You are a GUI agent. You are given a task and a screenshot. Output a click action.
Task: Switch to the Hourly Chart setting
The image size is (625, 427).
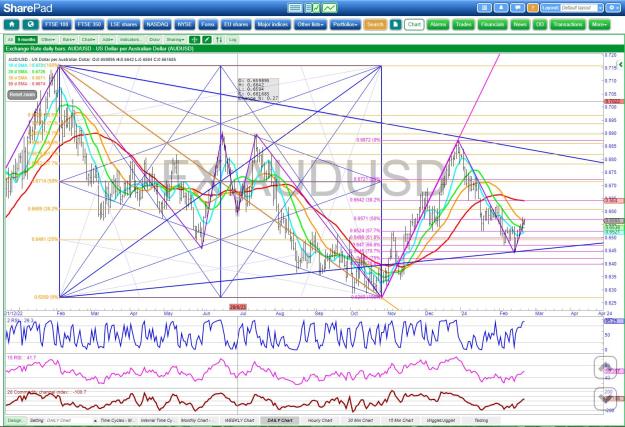(320, 420)
